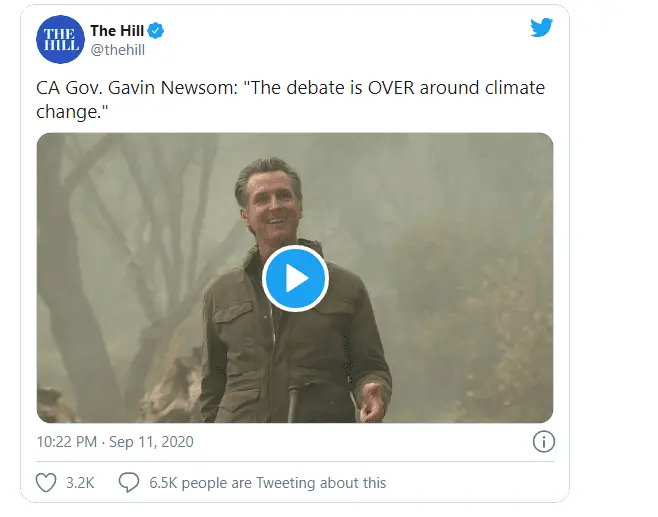This screenshot has height=517, width=658.
Task: Click the 3.2K likes count
Action: (80, 482)
